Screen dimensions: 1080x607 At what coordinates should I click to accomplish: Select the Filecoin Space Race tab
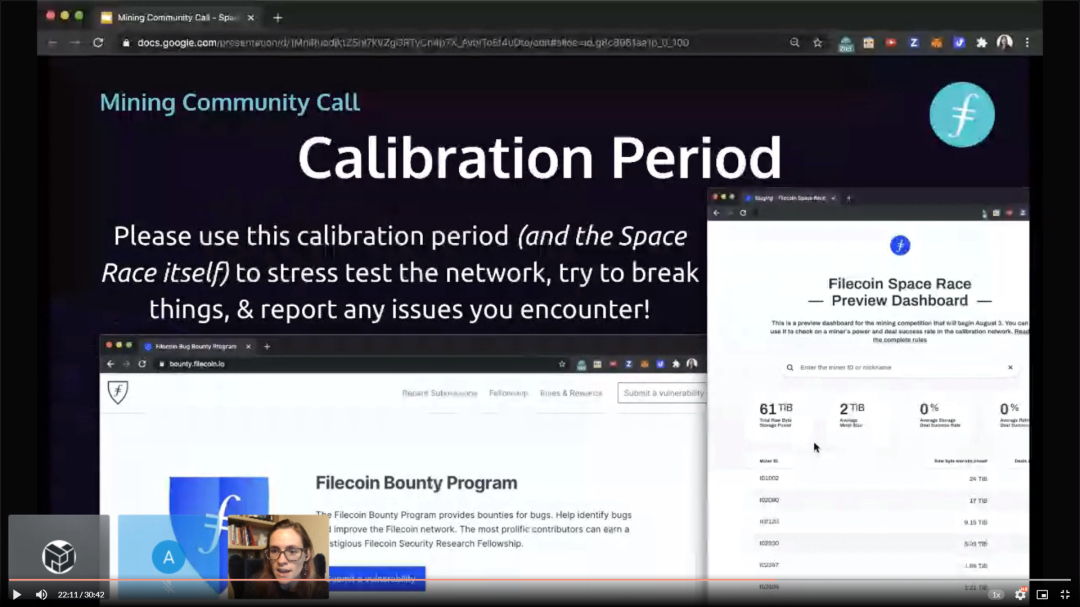click(x=790, y=198)
